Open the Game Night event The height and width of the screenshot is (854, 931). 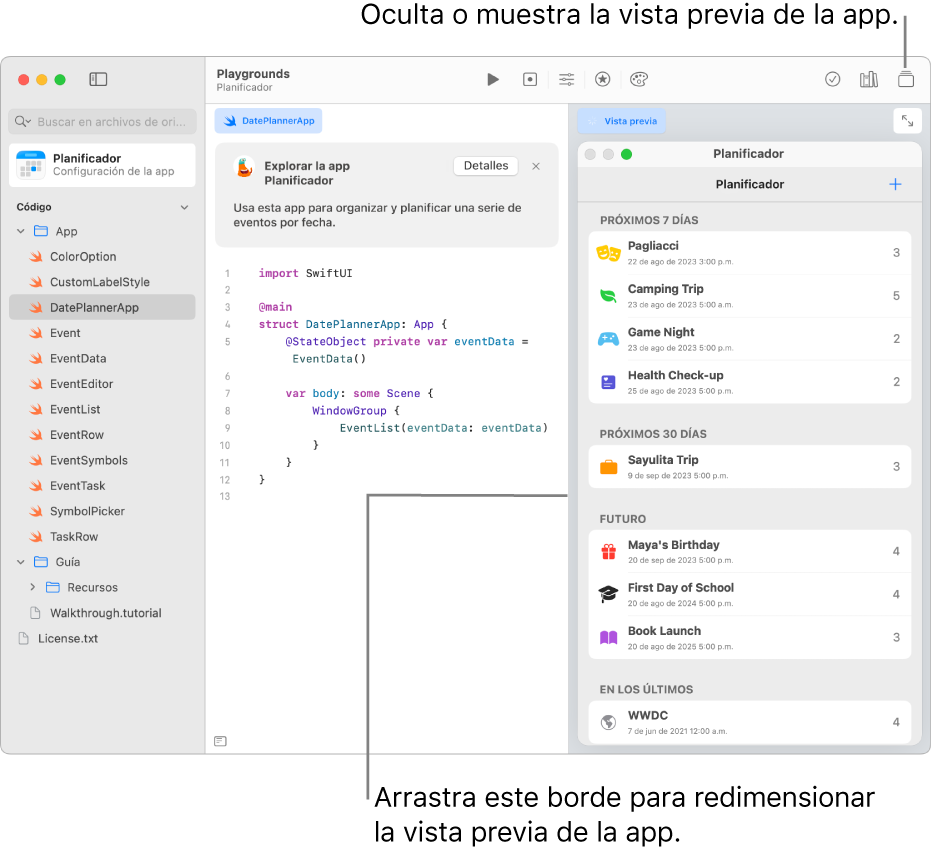click(749, 339)
